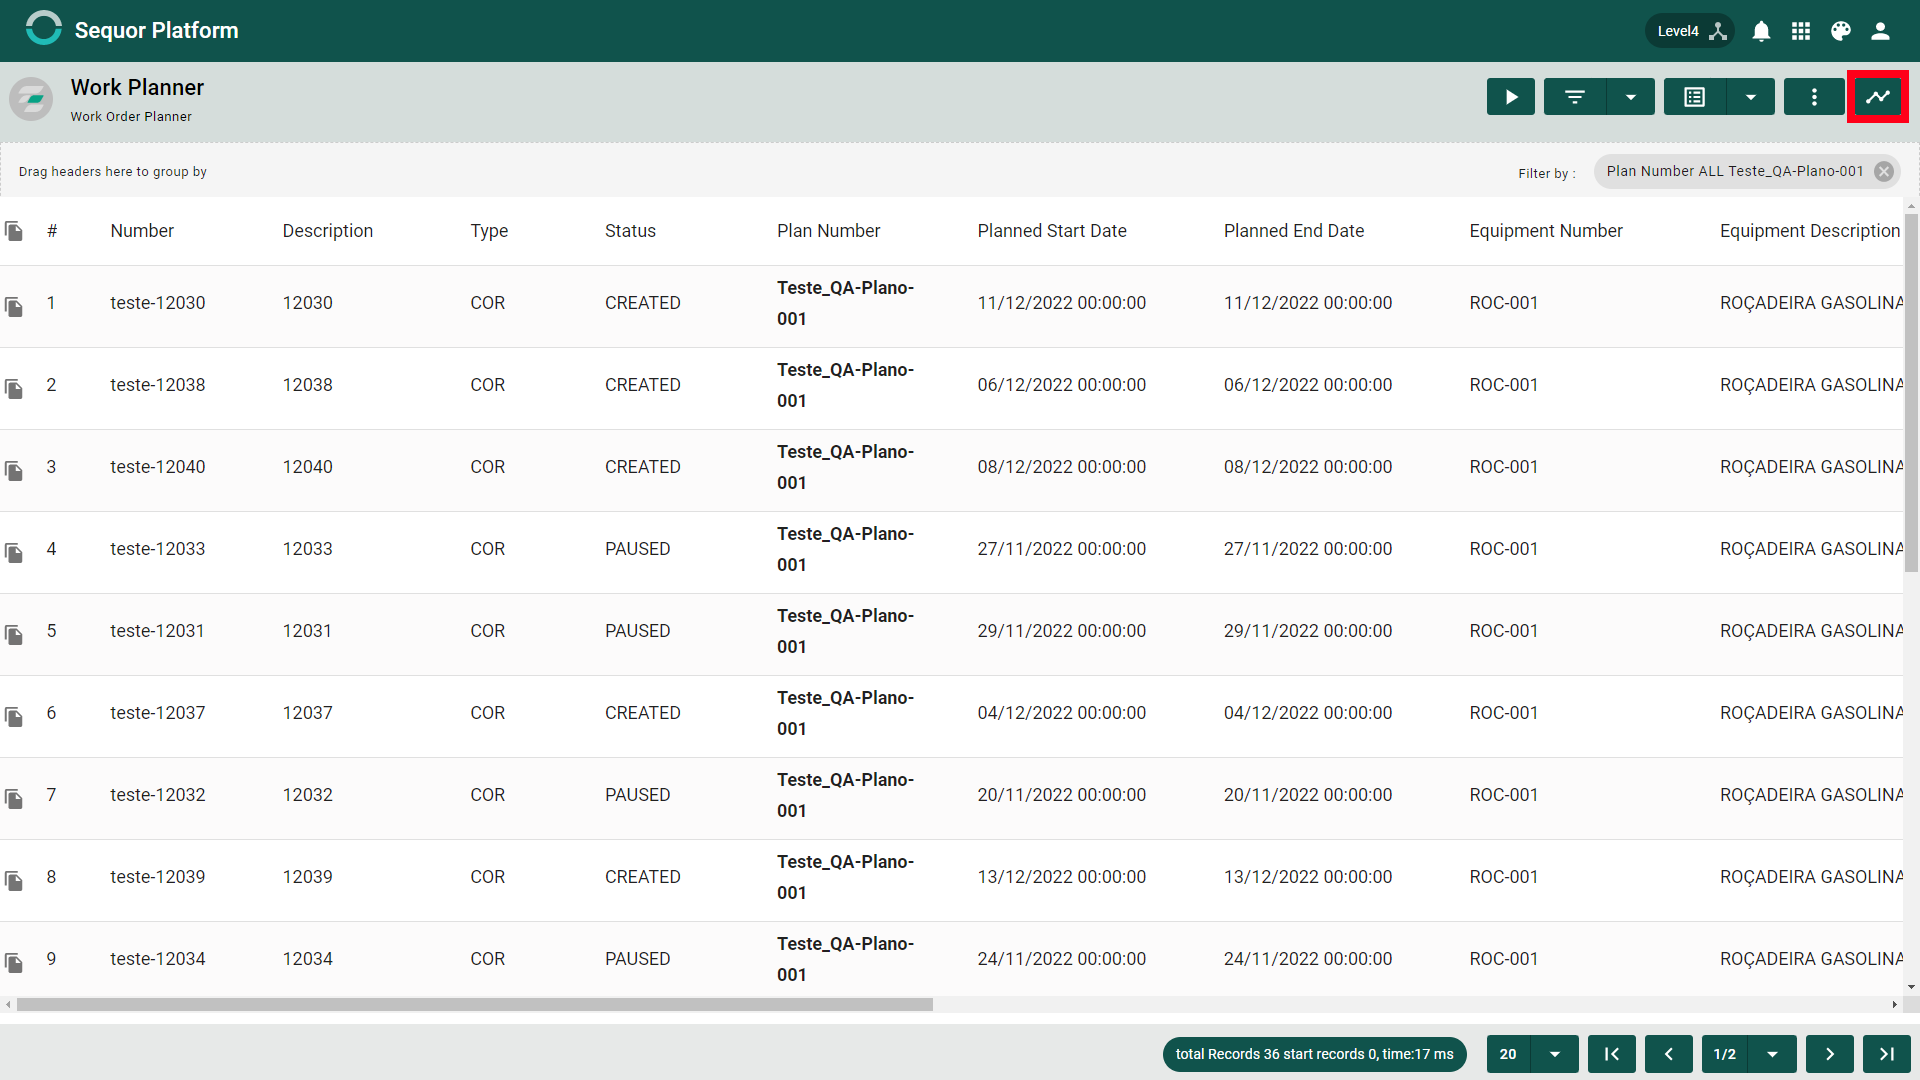
Task: Click the horizontal scrollbar thumb
Action: (x=475, y=1004)
